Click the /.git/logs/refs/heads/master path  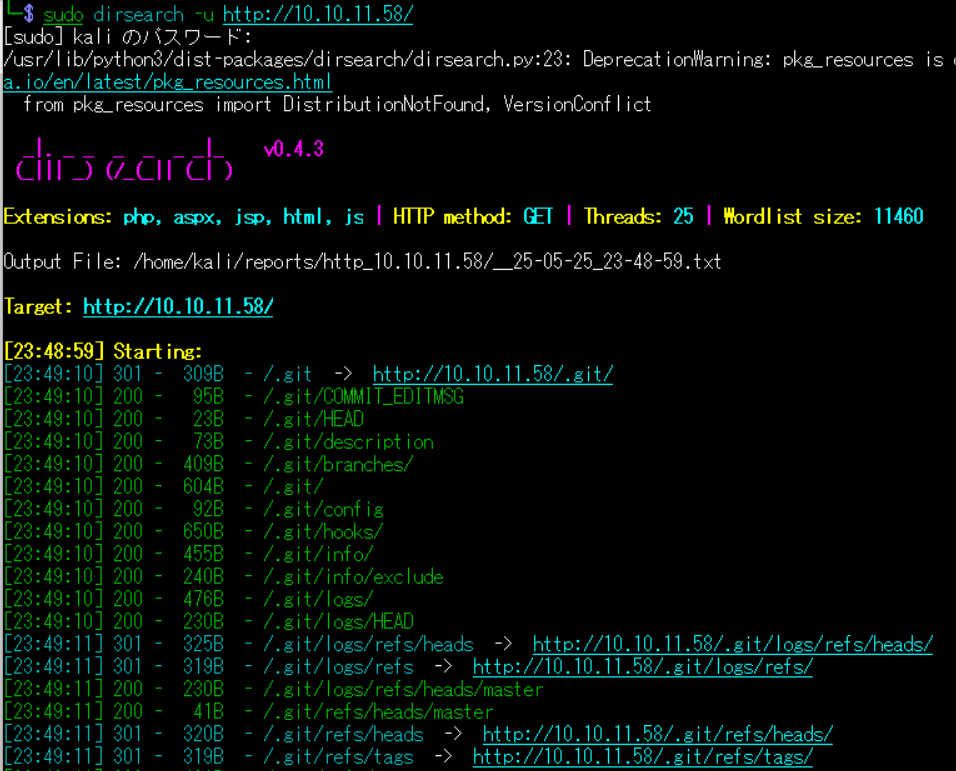pyautogui.click(x=403, y=690)
